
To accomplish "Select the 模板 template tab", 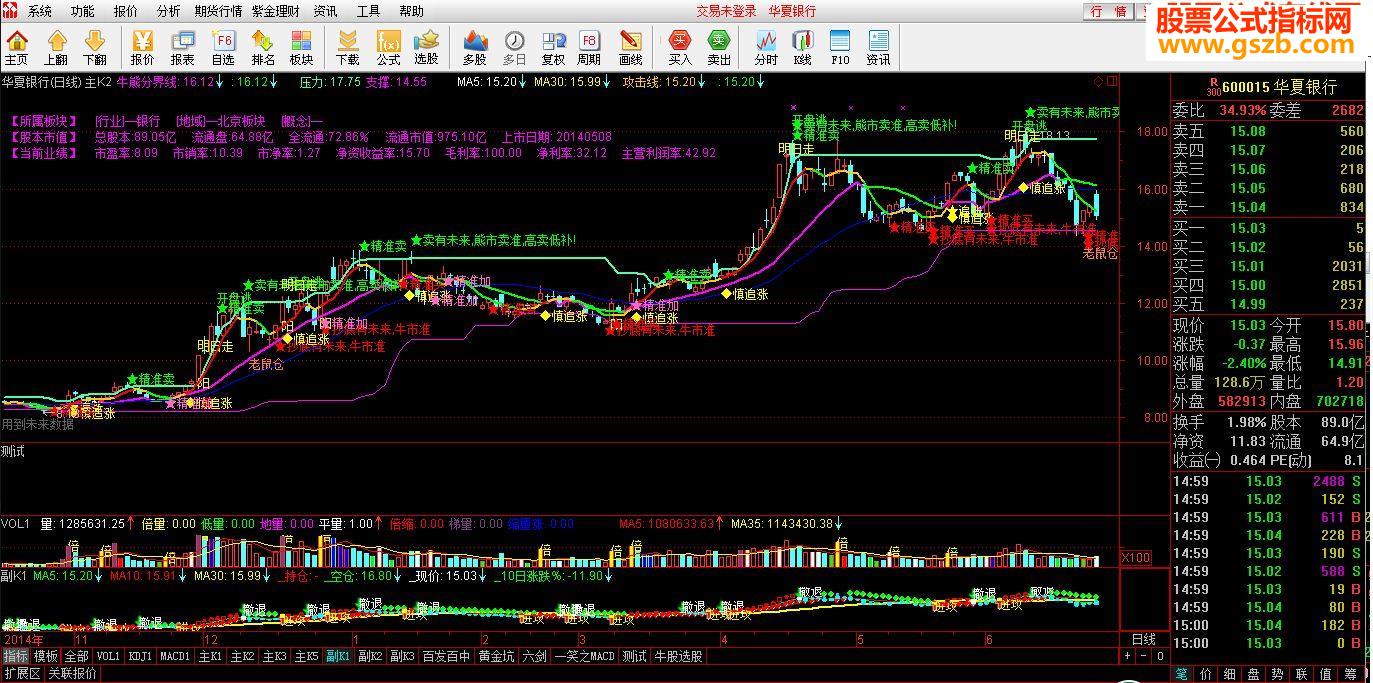I will click(46, 657).
